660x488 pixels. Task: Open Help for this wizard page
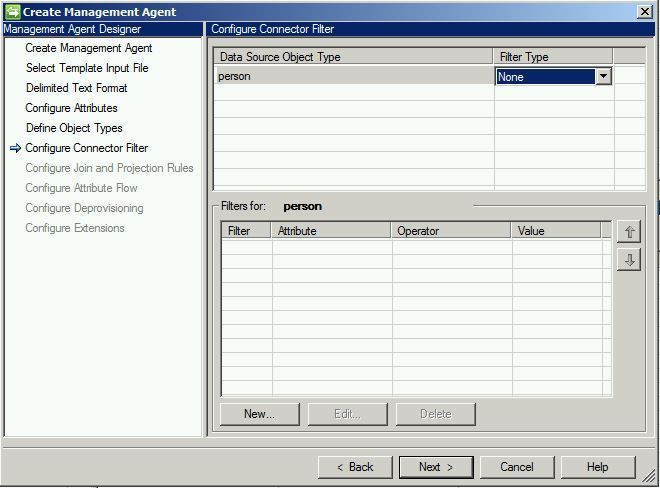click(x=598, y=467)
